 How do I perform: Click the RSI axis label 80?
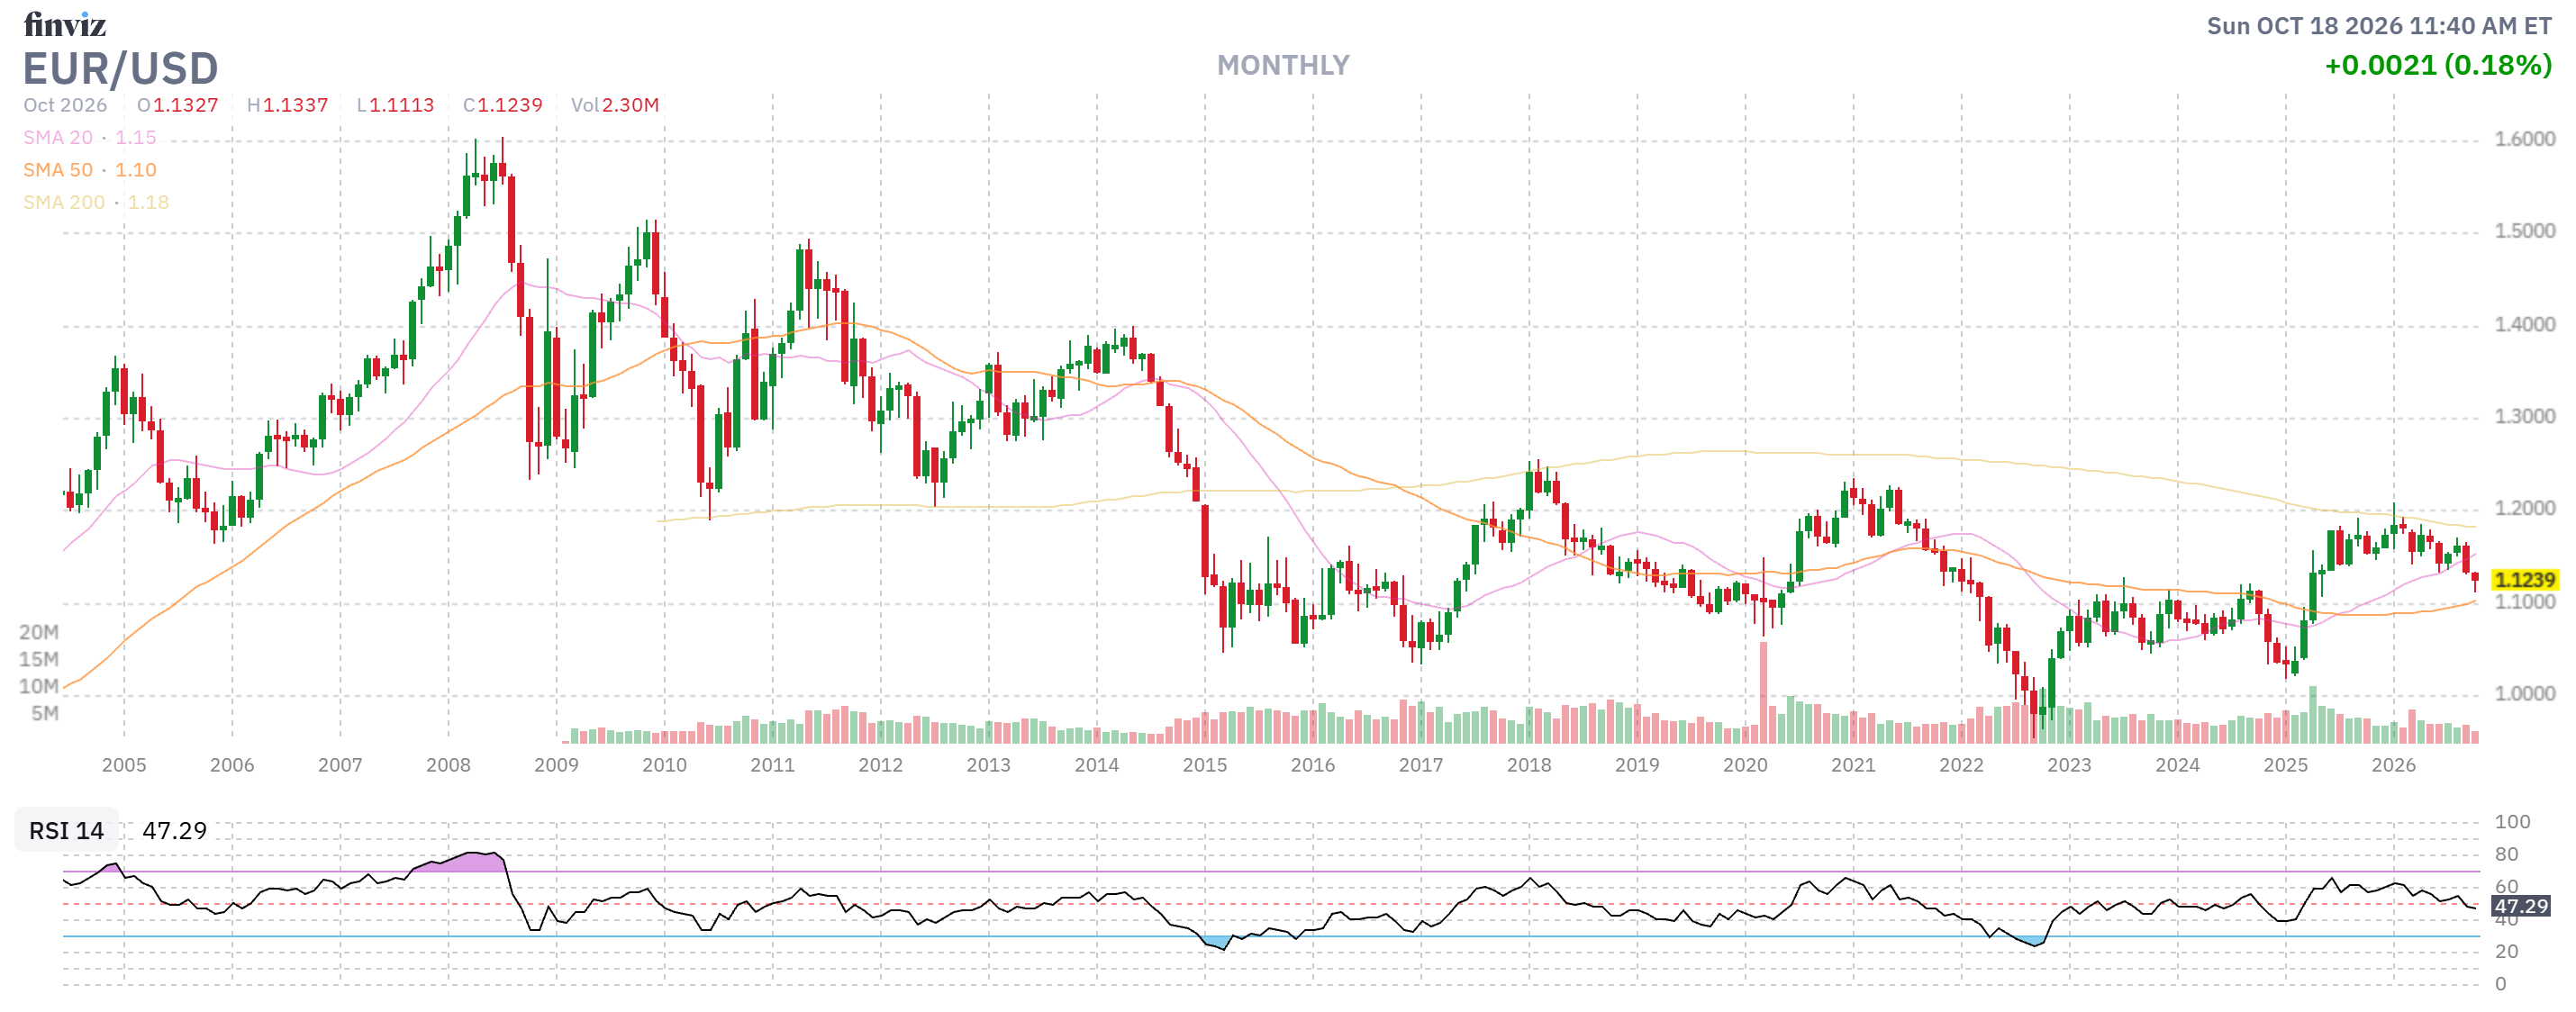tap(2506, 855)
